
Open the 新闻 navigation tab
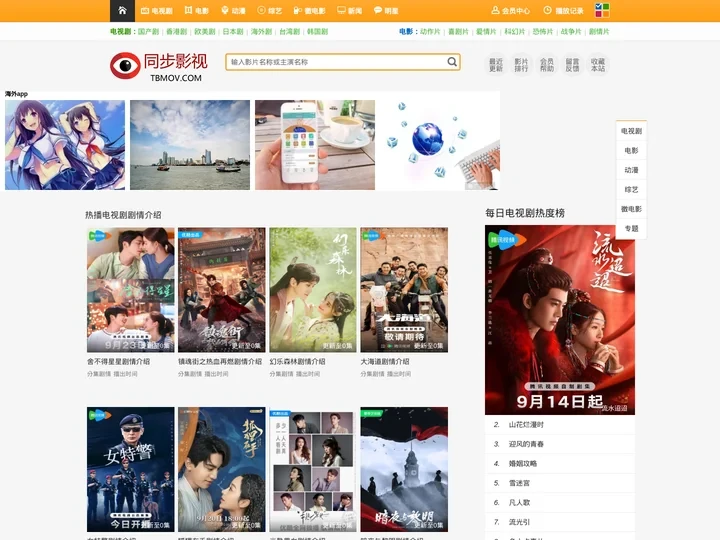tap(349, 11)
